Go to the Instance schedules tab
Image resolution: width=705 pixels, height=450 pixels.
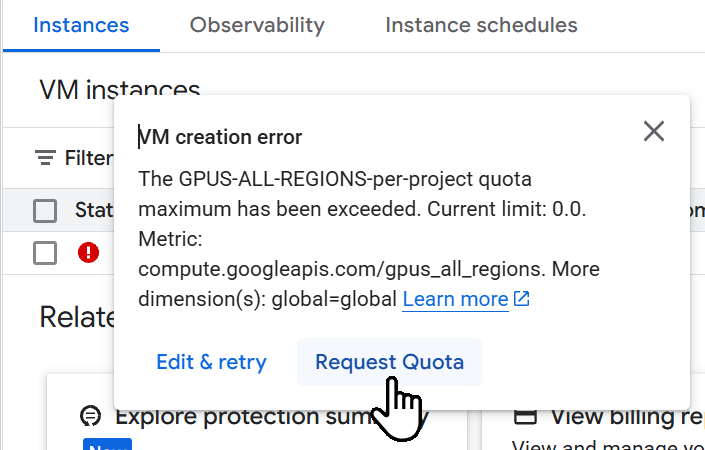(x=481, y=25)
